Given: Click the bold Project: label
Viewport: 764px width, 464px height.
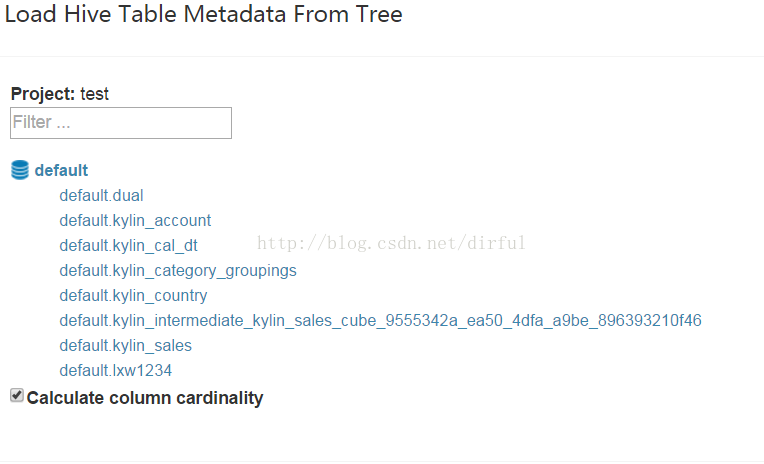Looking at the screenshot, I should (43, 94).
